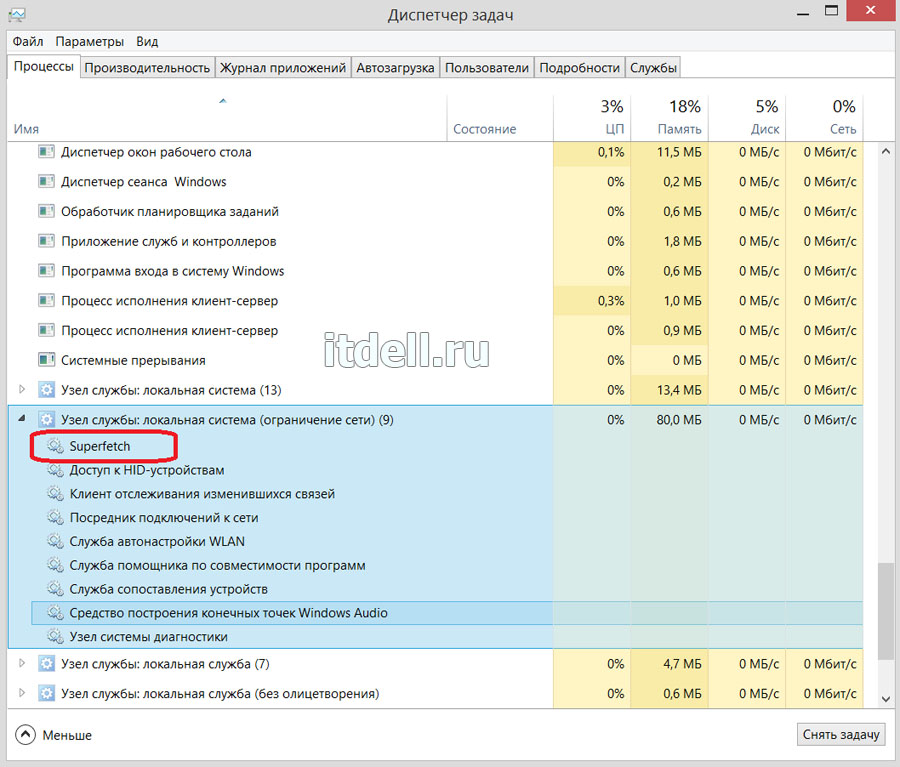Collapse локальная система (ограничение сети) (9) group
Viewport: 900px width, 767px height.
22,419
